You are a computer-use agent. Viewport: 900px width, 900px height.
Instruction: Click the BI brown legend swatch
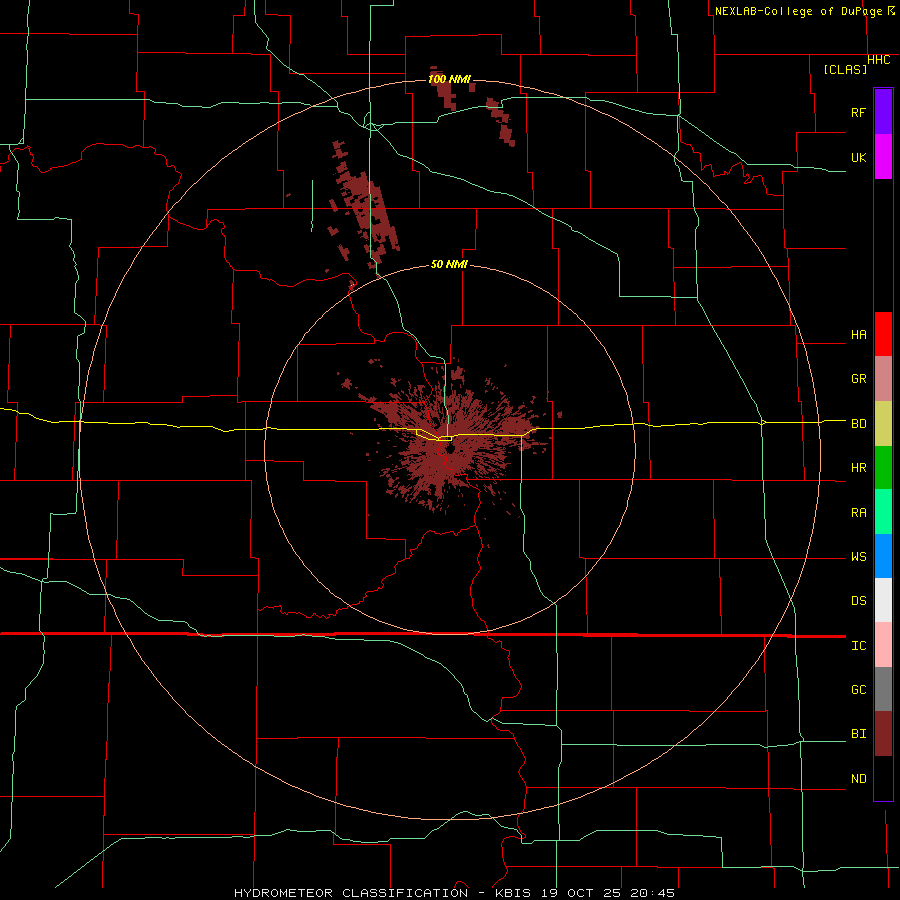coord(883,734)
